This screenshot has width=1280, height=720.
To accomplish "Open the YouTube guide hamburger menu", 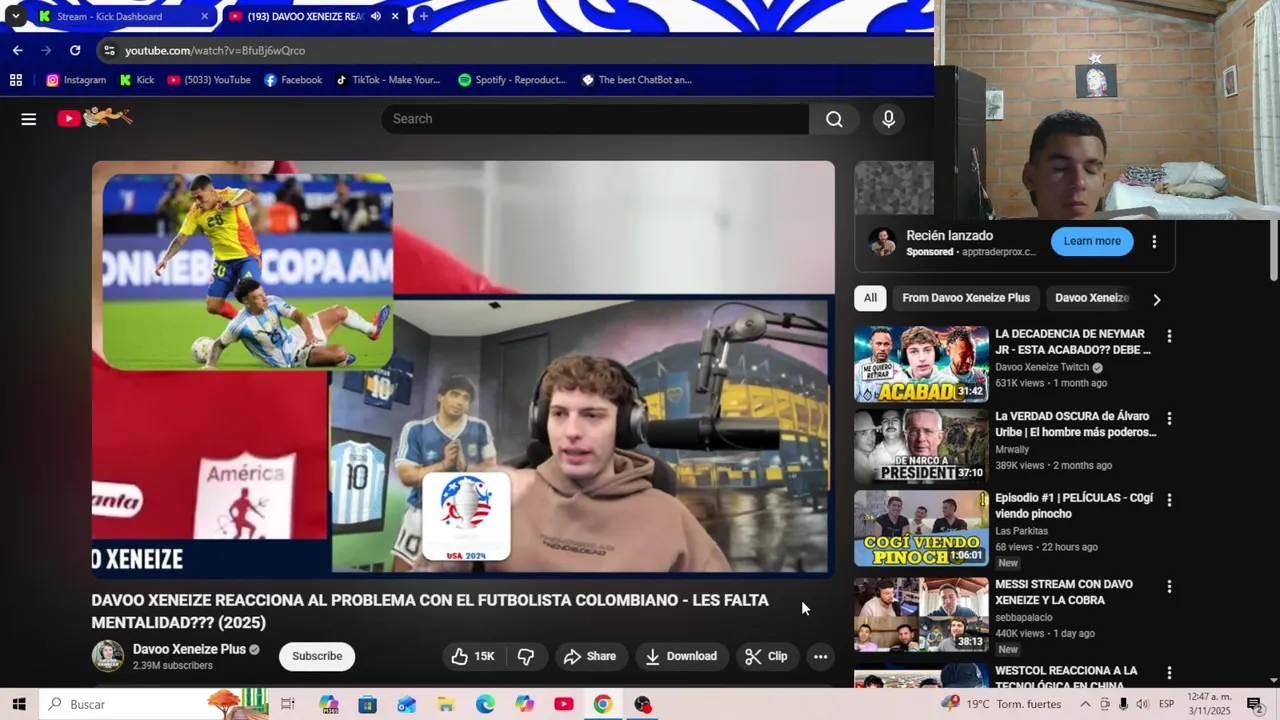I will click(x=28, y=119).
